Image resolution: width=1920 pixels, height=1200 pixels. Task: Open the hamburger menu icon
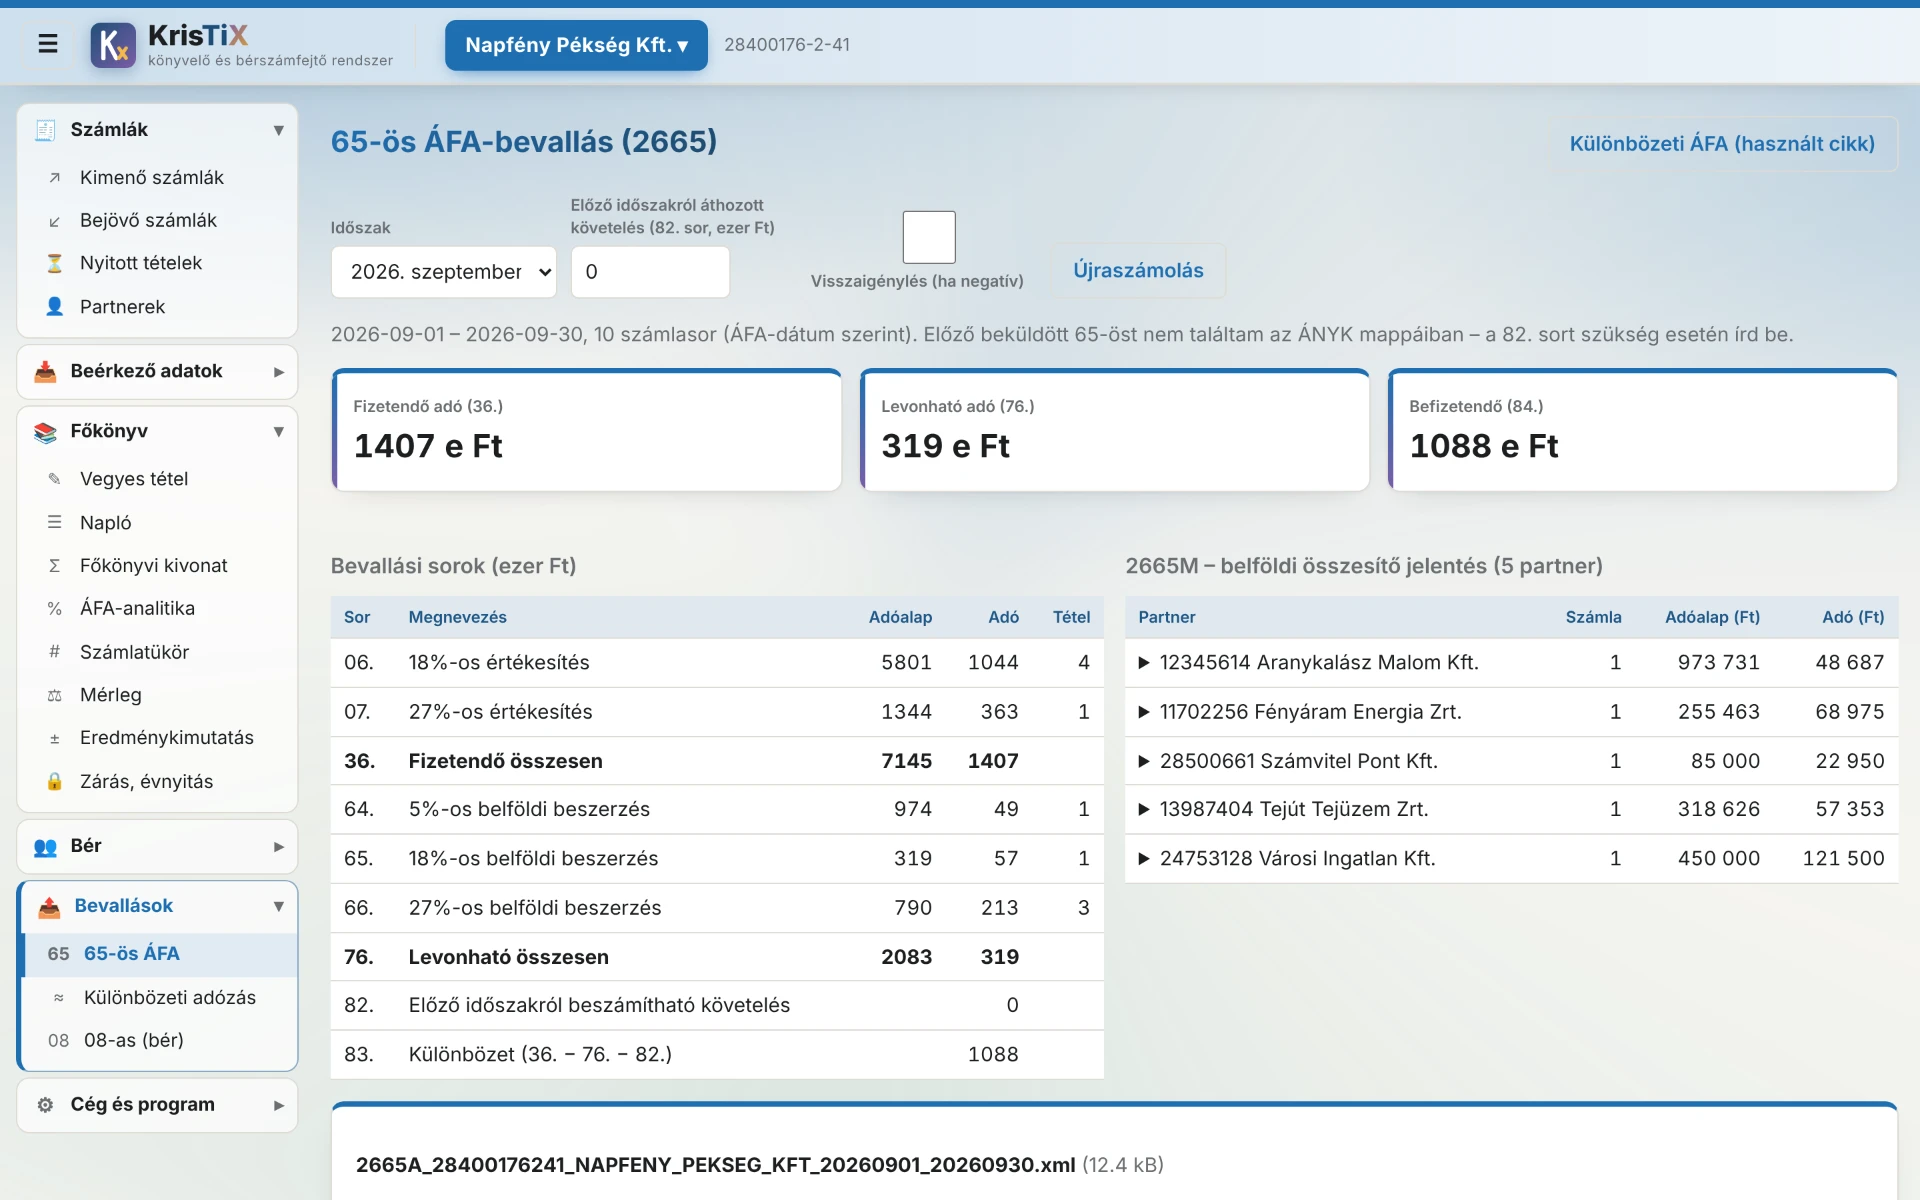click(47, 44)
